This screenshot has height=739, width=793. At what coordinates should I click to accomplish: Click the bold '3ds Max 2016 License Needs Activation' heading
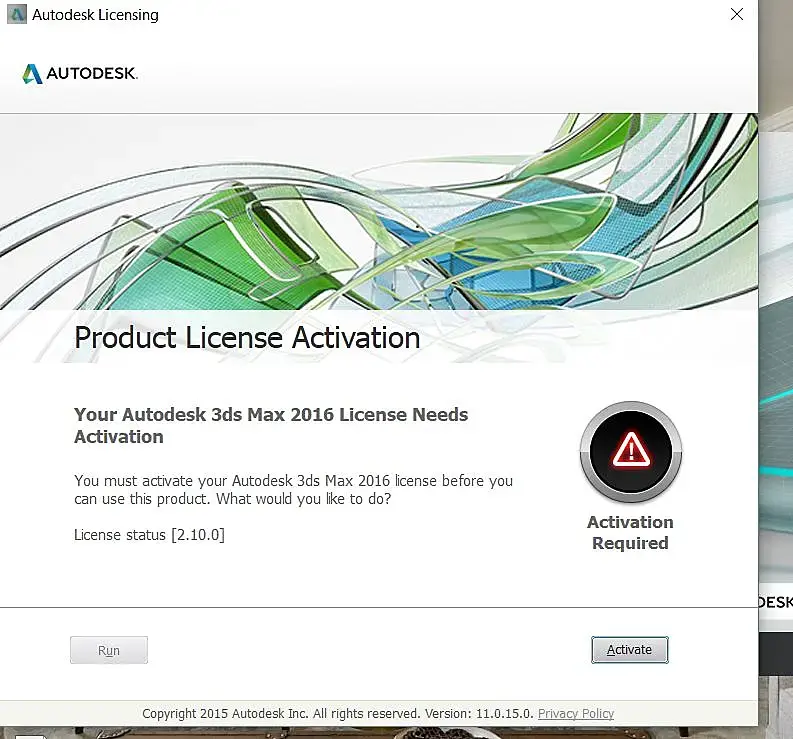click(x=271, y=425)
